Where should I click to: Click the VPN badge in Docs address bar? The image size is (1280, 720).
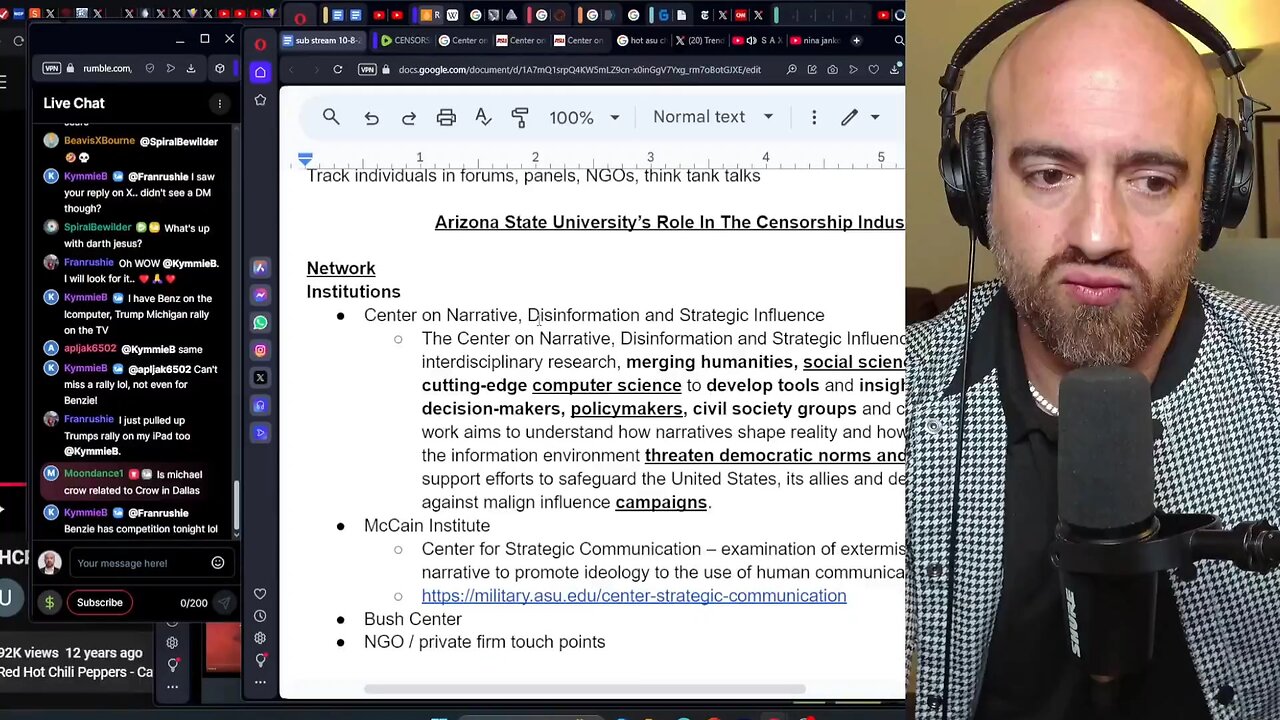pos(367,69)
